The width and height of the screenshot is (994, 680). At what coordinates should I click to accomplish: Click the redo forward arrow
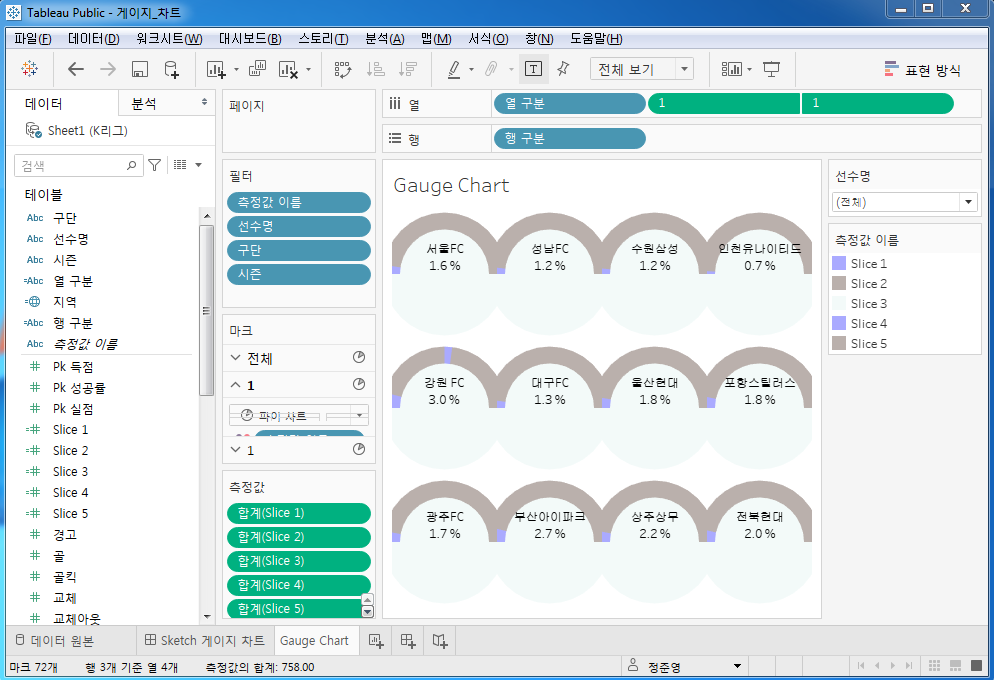(108, 69)
